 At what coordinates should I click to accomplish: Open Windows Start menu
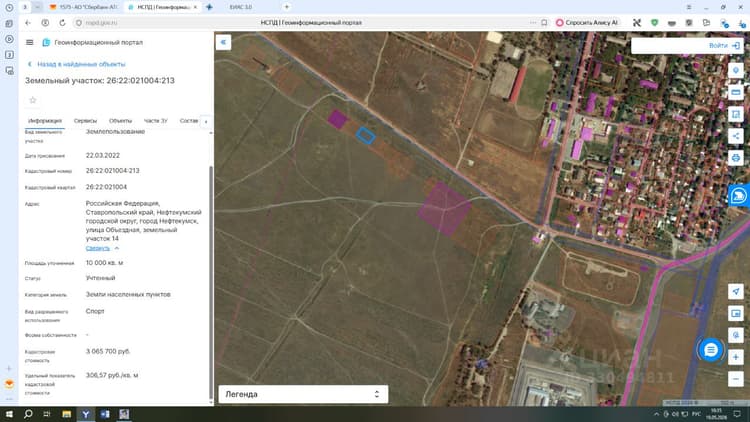9,414
